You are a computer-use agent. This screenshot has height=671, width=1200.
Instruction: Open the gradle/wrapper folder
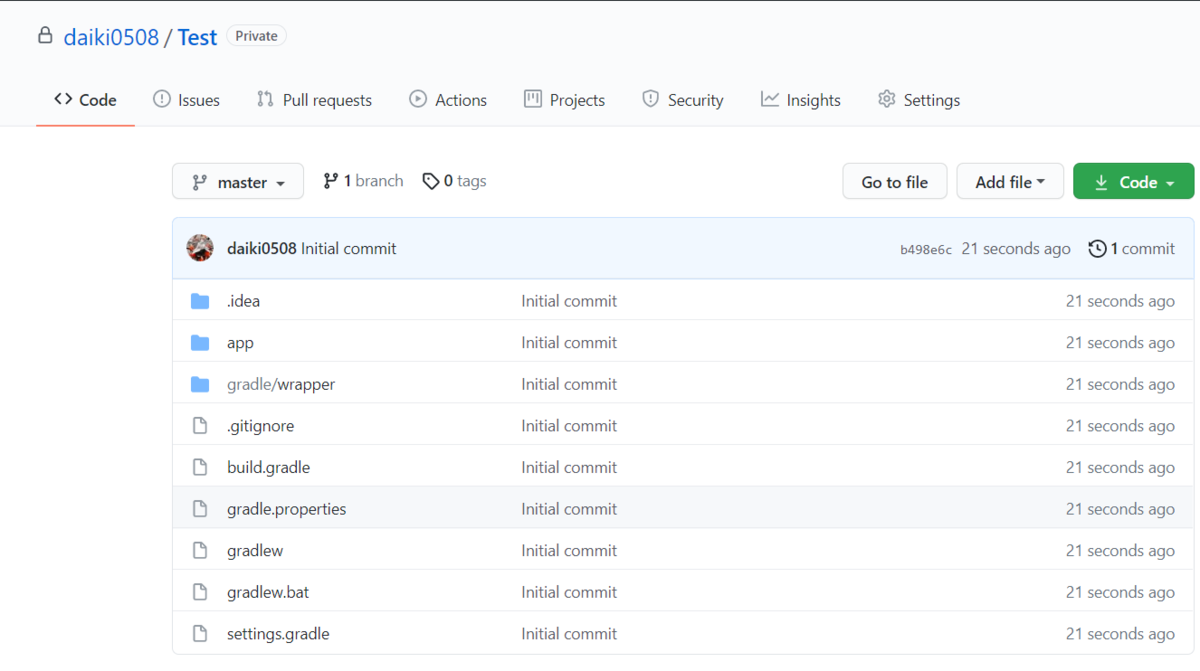pyautogui.click(x=281, y=384)
